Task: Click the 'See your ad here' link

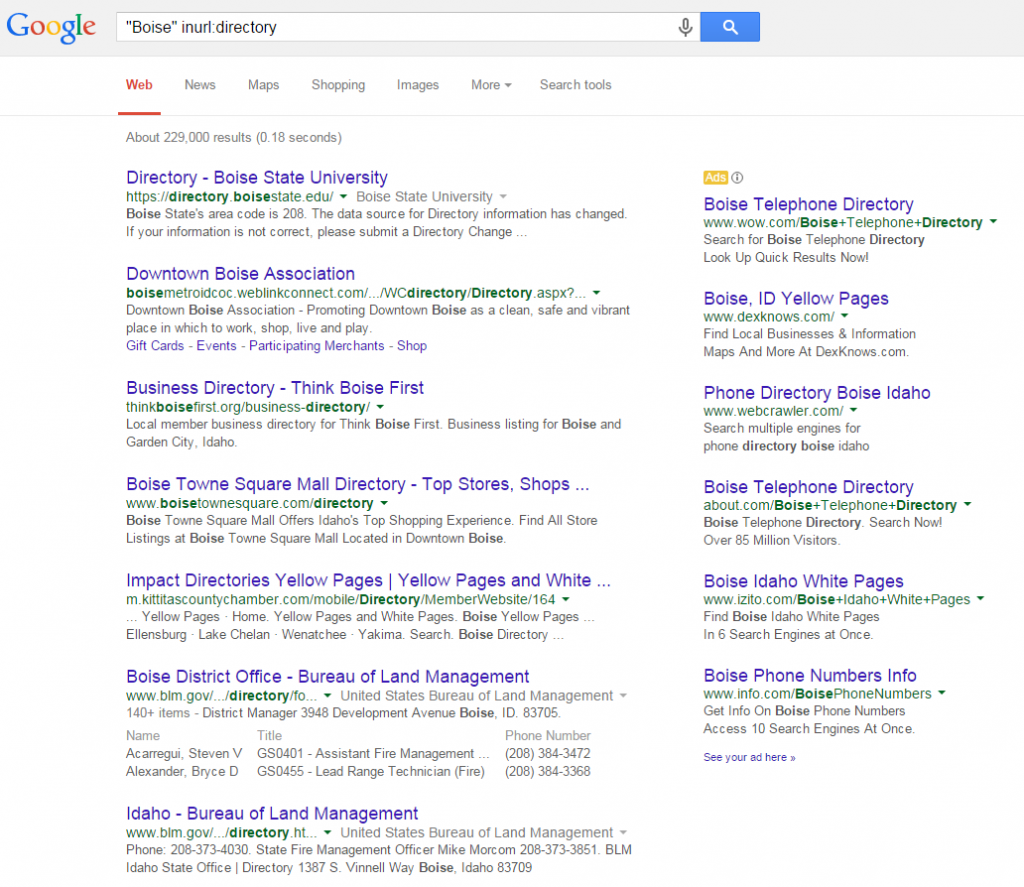Action: 749,757
